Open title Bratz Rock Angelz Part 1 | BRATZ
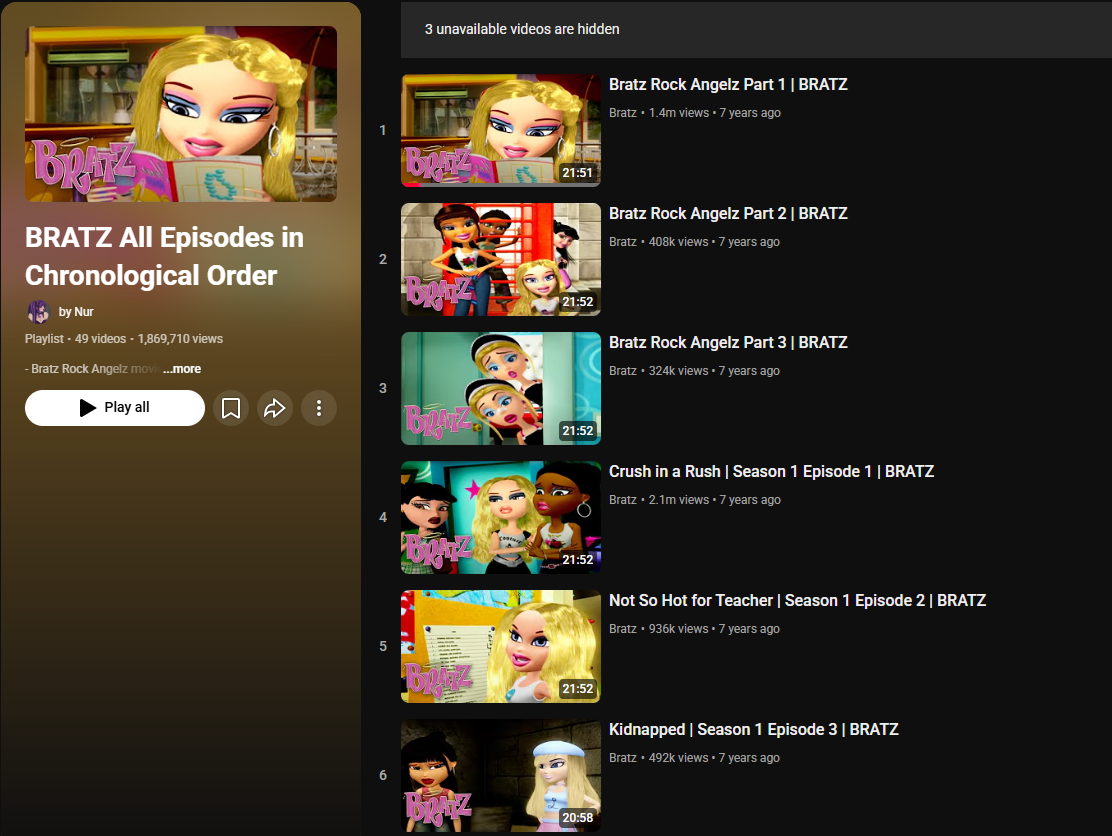1112x836 pixels. coord(728,84)
